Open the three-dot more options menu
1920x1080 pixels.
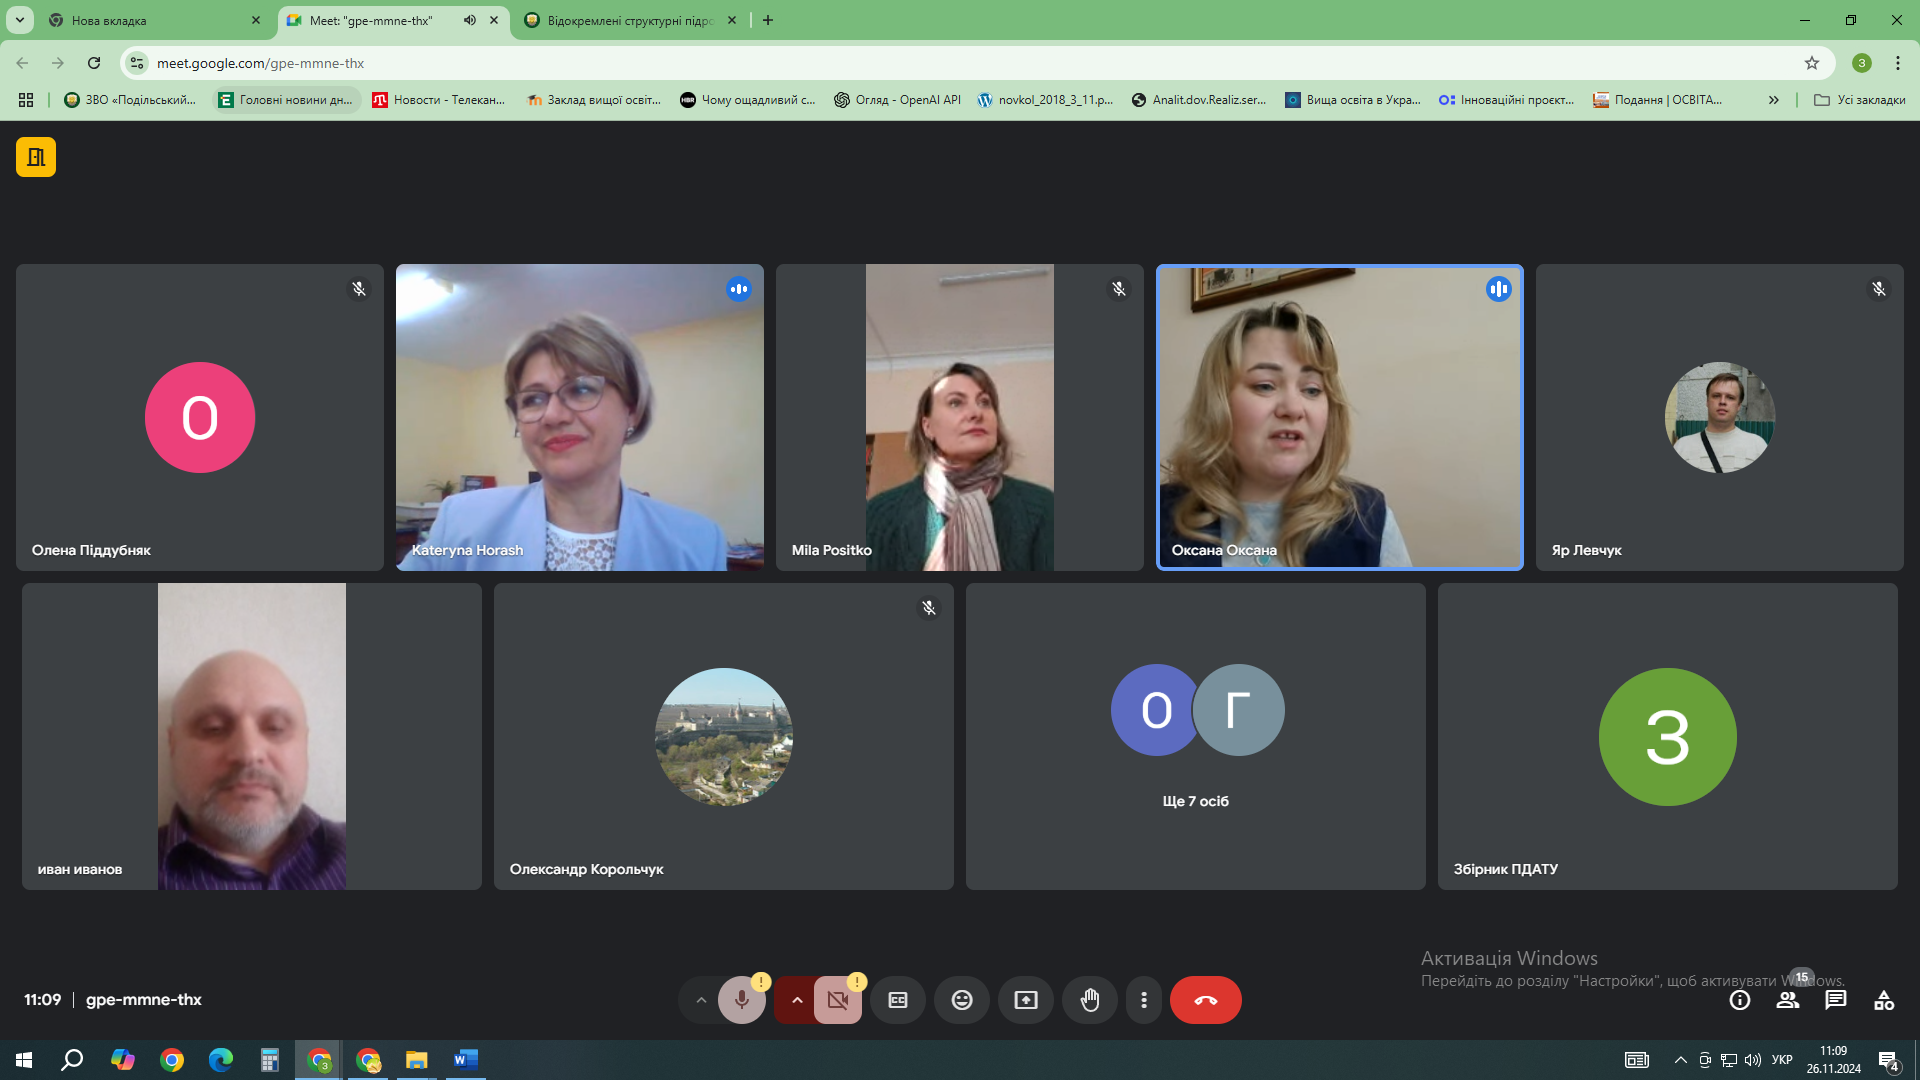click(1144, 1000)
